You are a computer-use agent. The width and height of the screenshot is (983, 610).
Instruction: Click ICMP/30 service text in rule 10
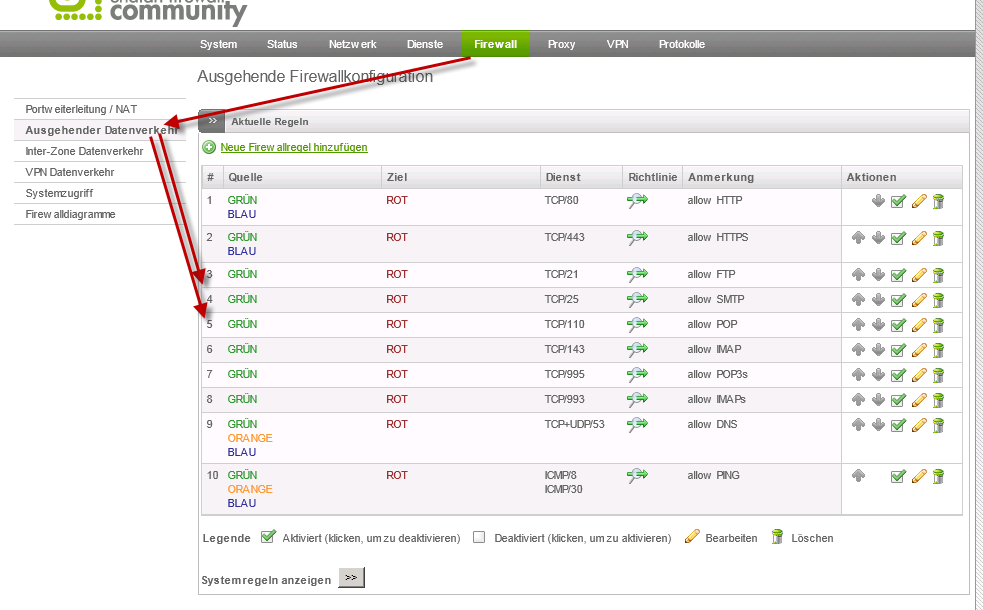pyautogui.click(x=563, y=489)
